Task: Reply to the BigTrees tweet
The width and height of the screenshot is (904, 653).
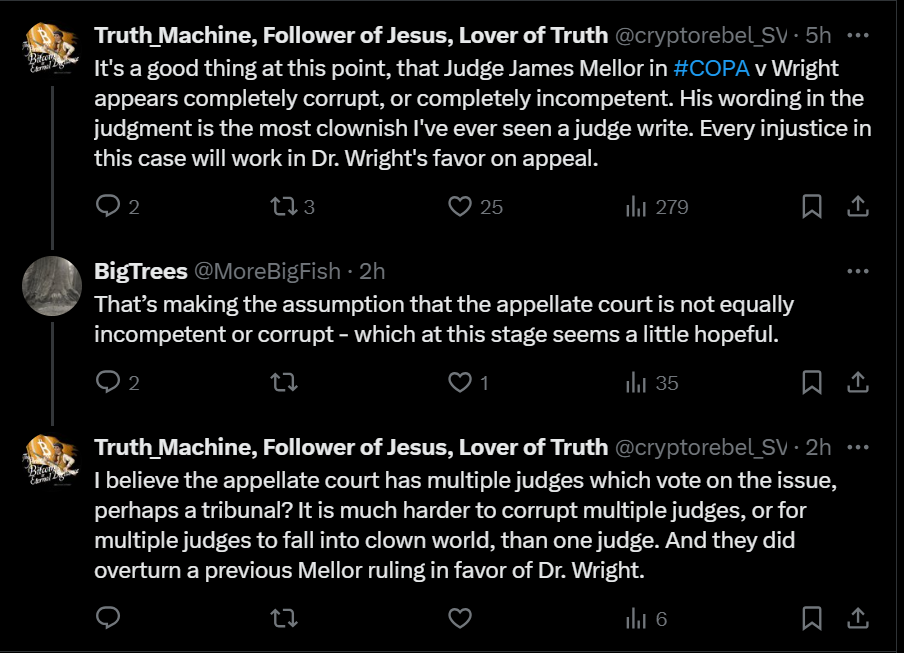Action: pos(108,383)
